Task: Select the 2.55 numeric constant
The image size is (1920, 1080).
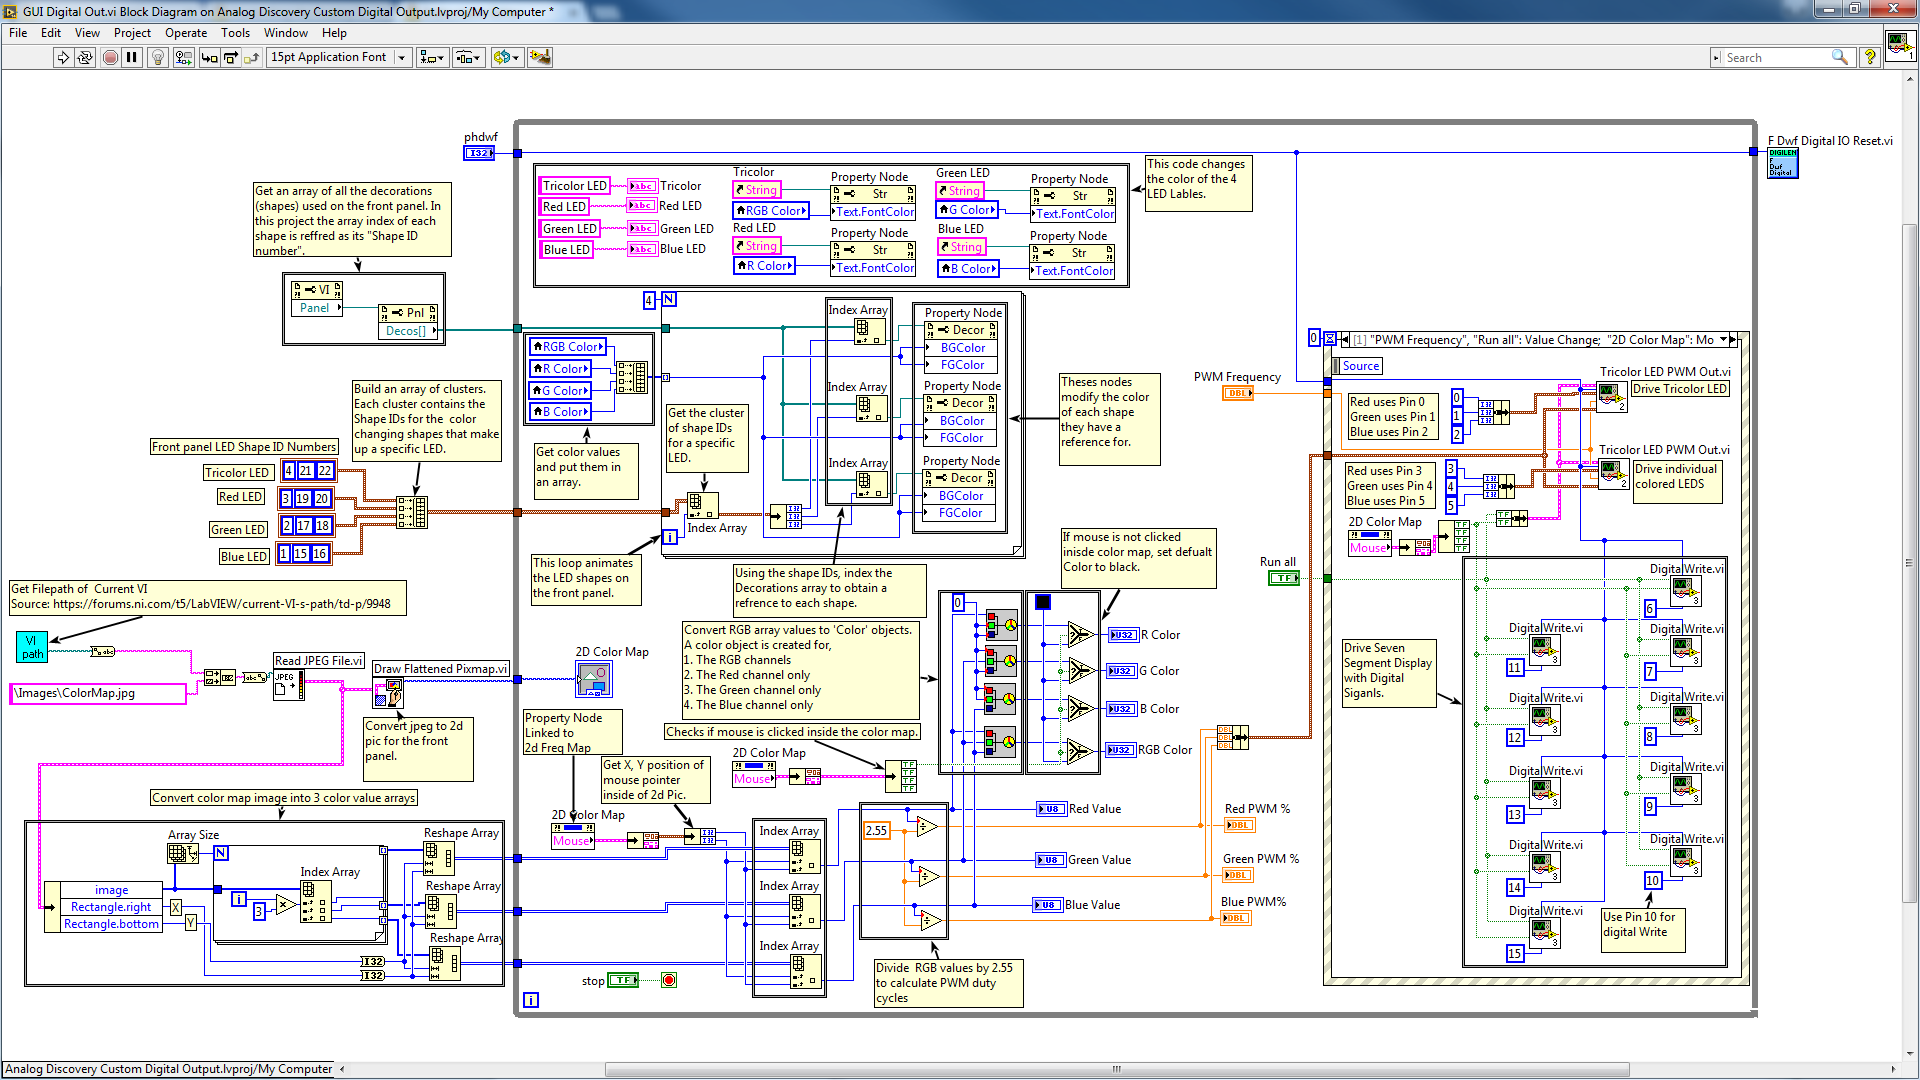Action: point(876,830)
